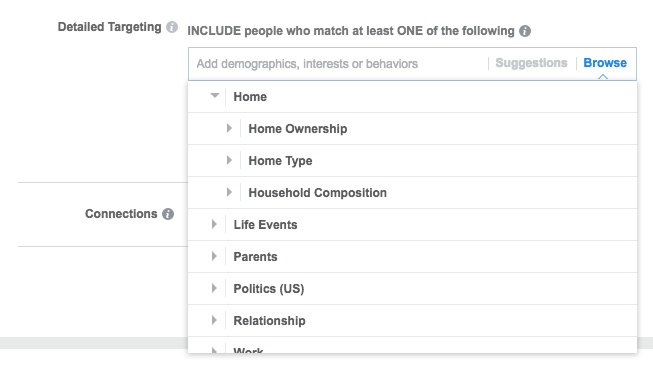Select the partially visible Work category
The height and width of the screenshot is (367, 653).
click(x=412, y=345)
